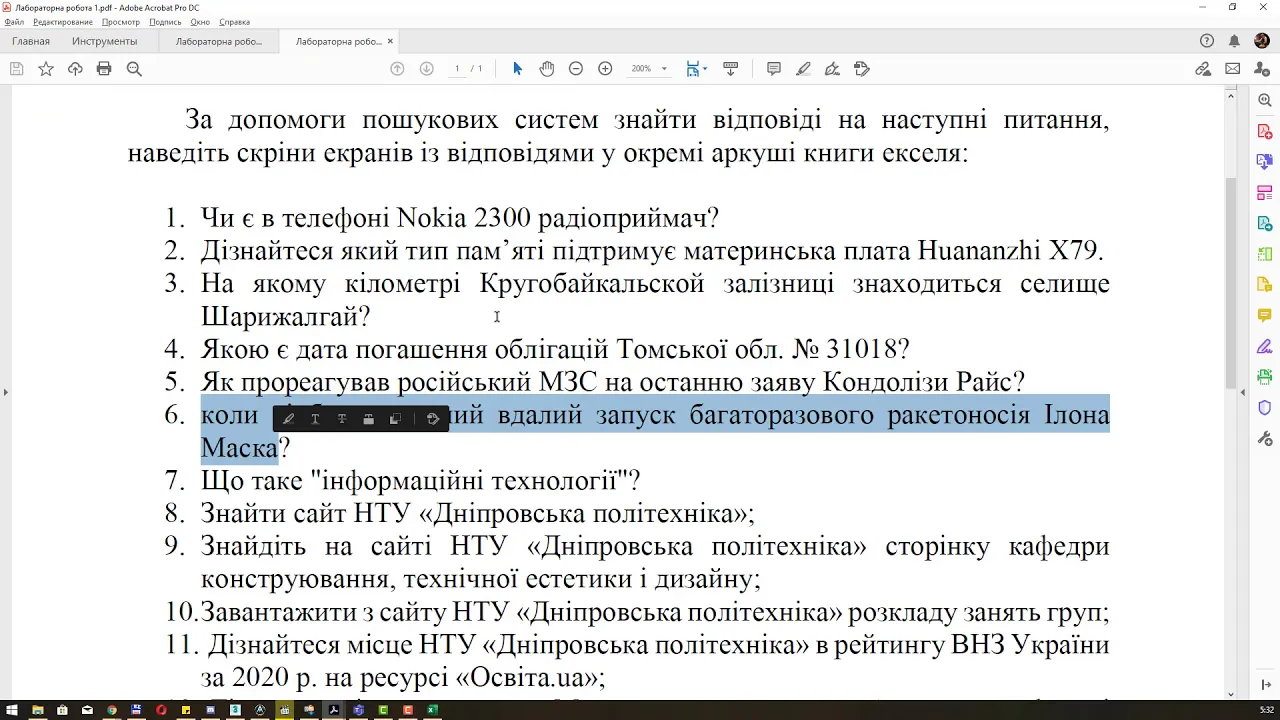
Task: Open the Редактирование menu
Action: pyautogui.click(x=63, y=22)
